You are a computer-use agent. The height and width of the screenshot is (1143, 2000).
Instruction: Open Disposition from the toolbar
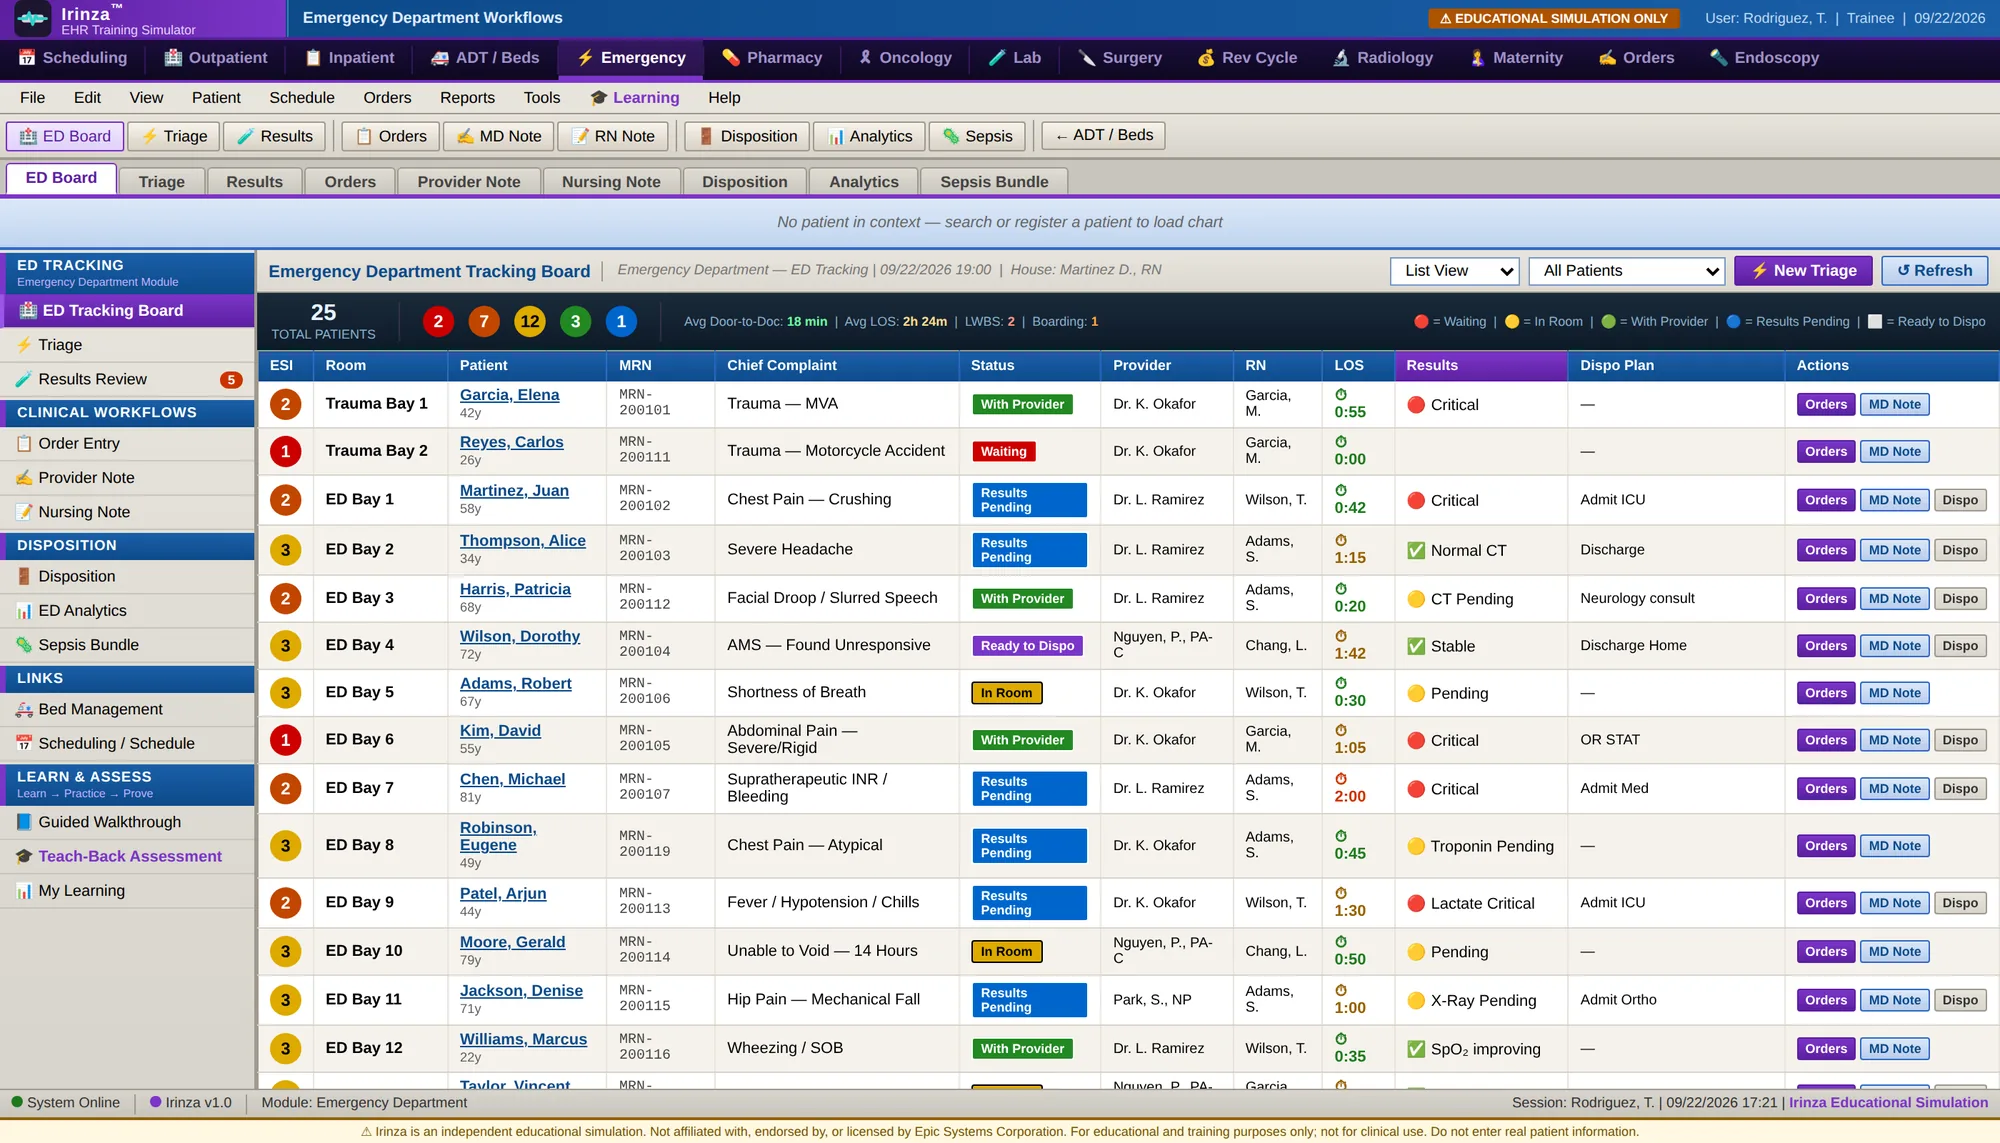point(747,136)
